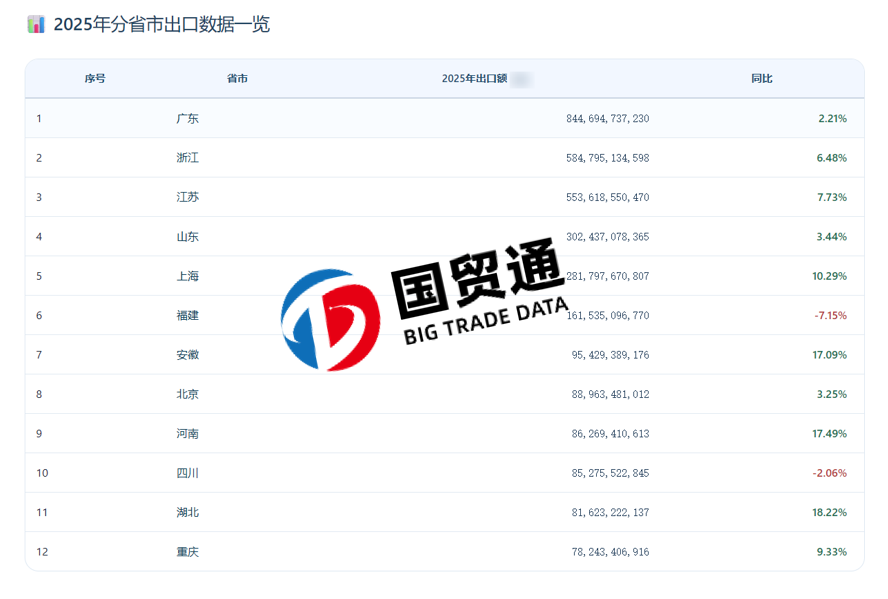Click the 2025年出口额 column header
Viewport: 888px width, 599px height.
(x=474, y=79)
